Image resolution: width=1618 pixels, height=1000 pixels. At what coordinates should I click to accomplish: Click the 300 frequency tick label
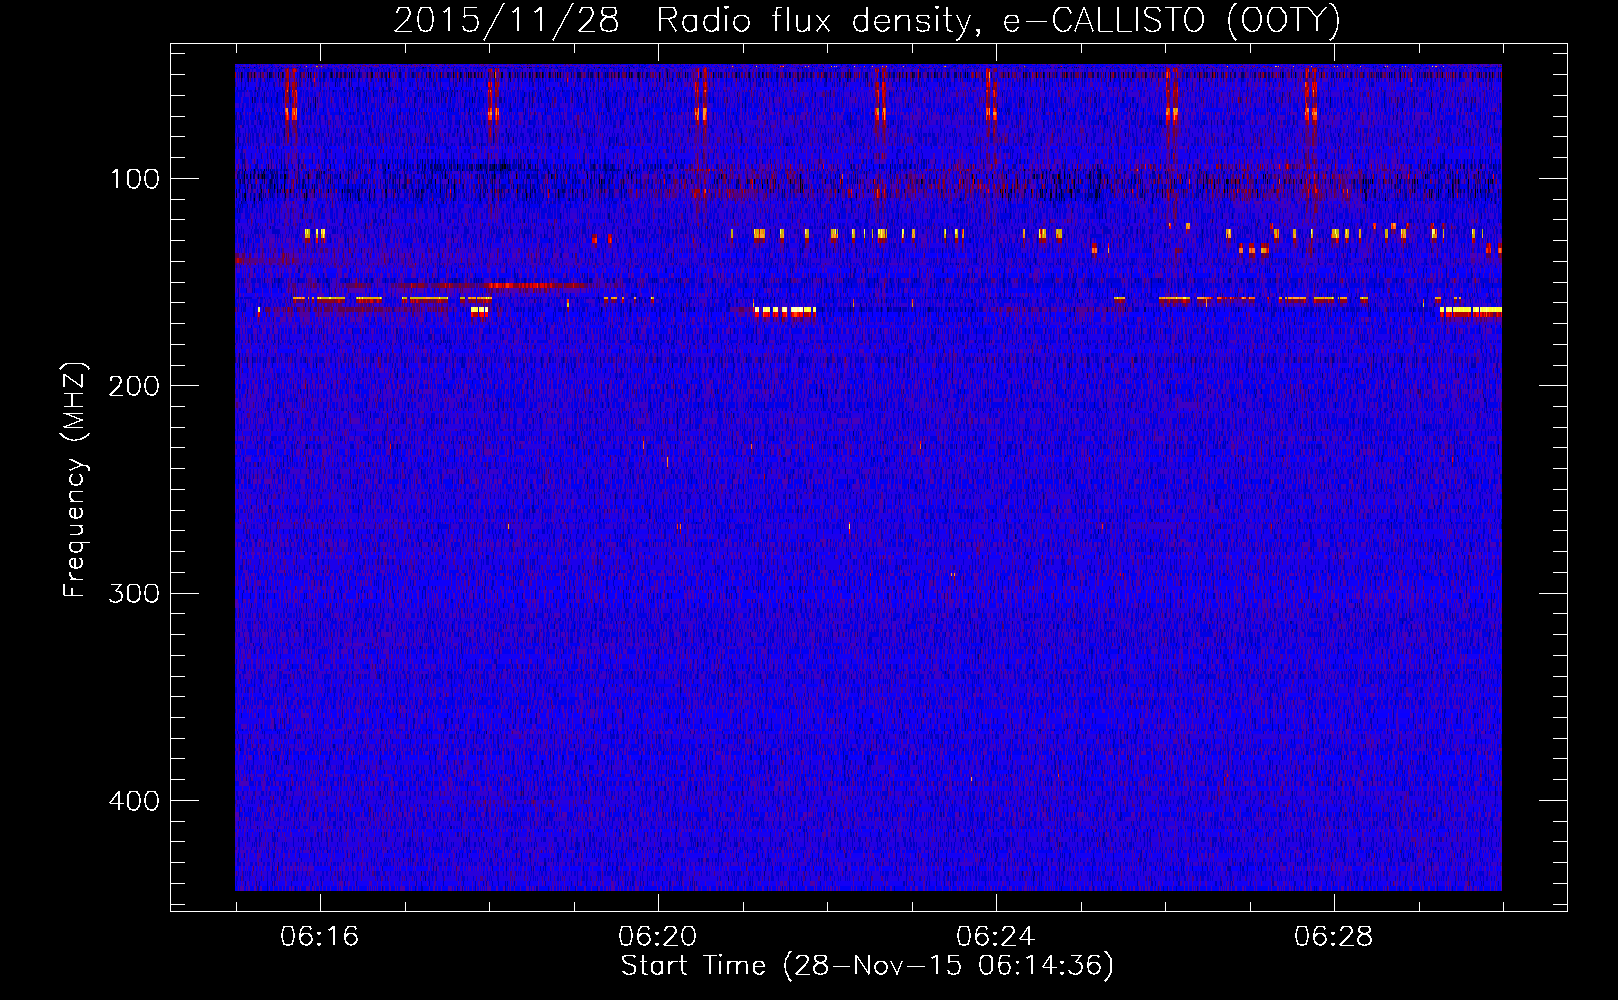(x=134, y=593)
